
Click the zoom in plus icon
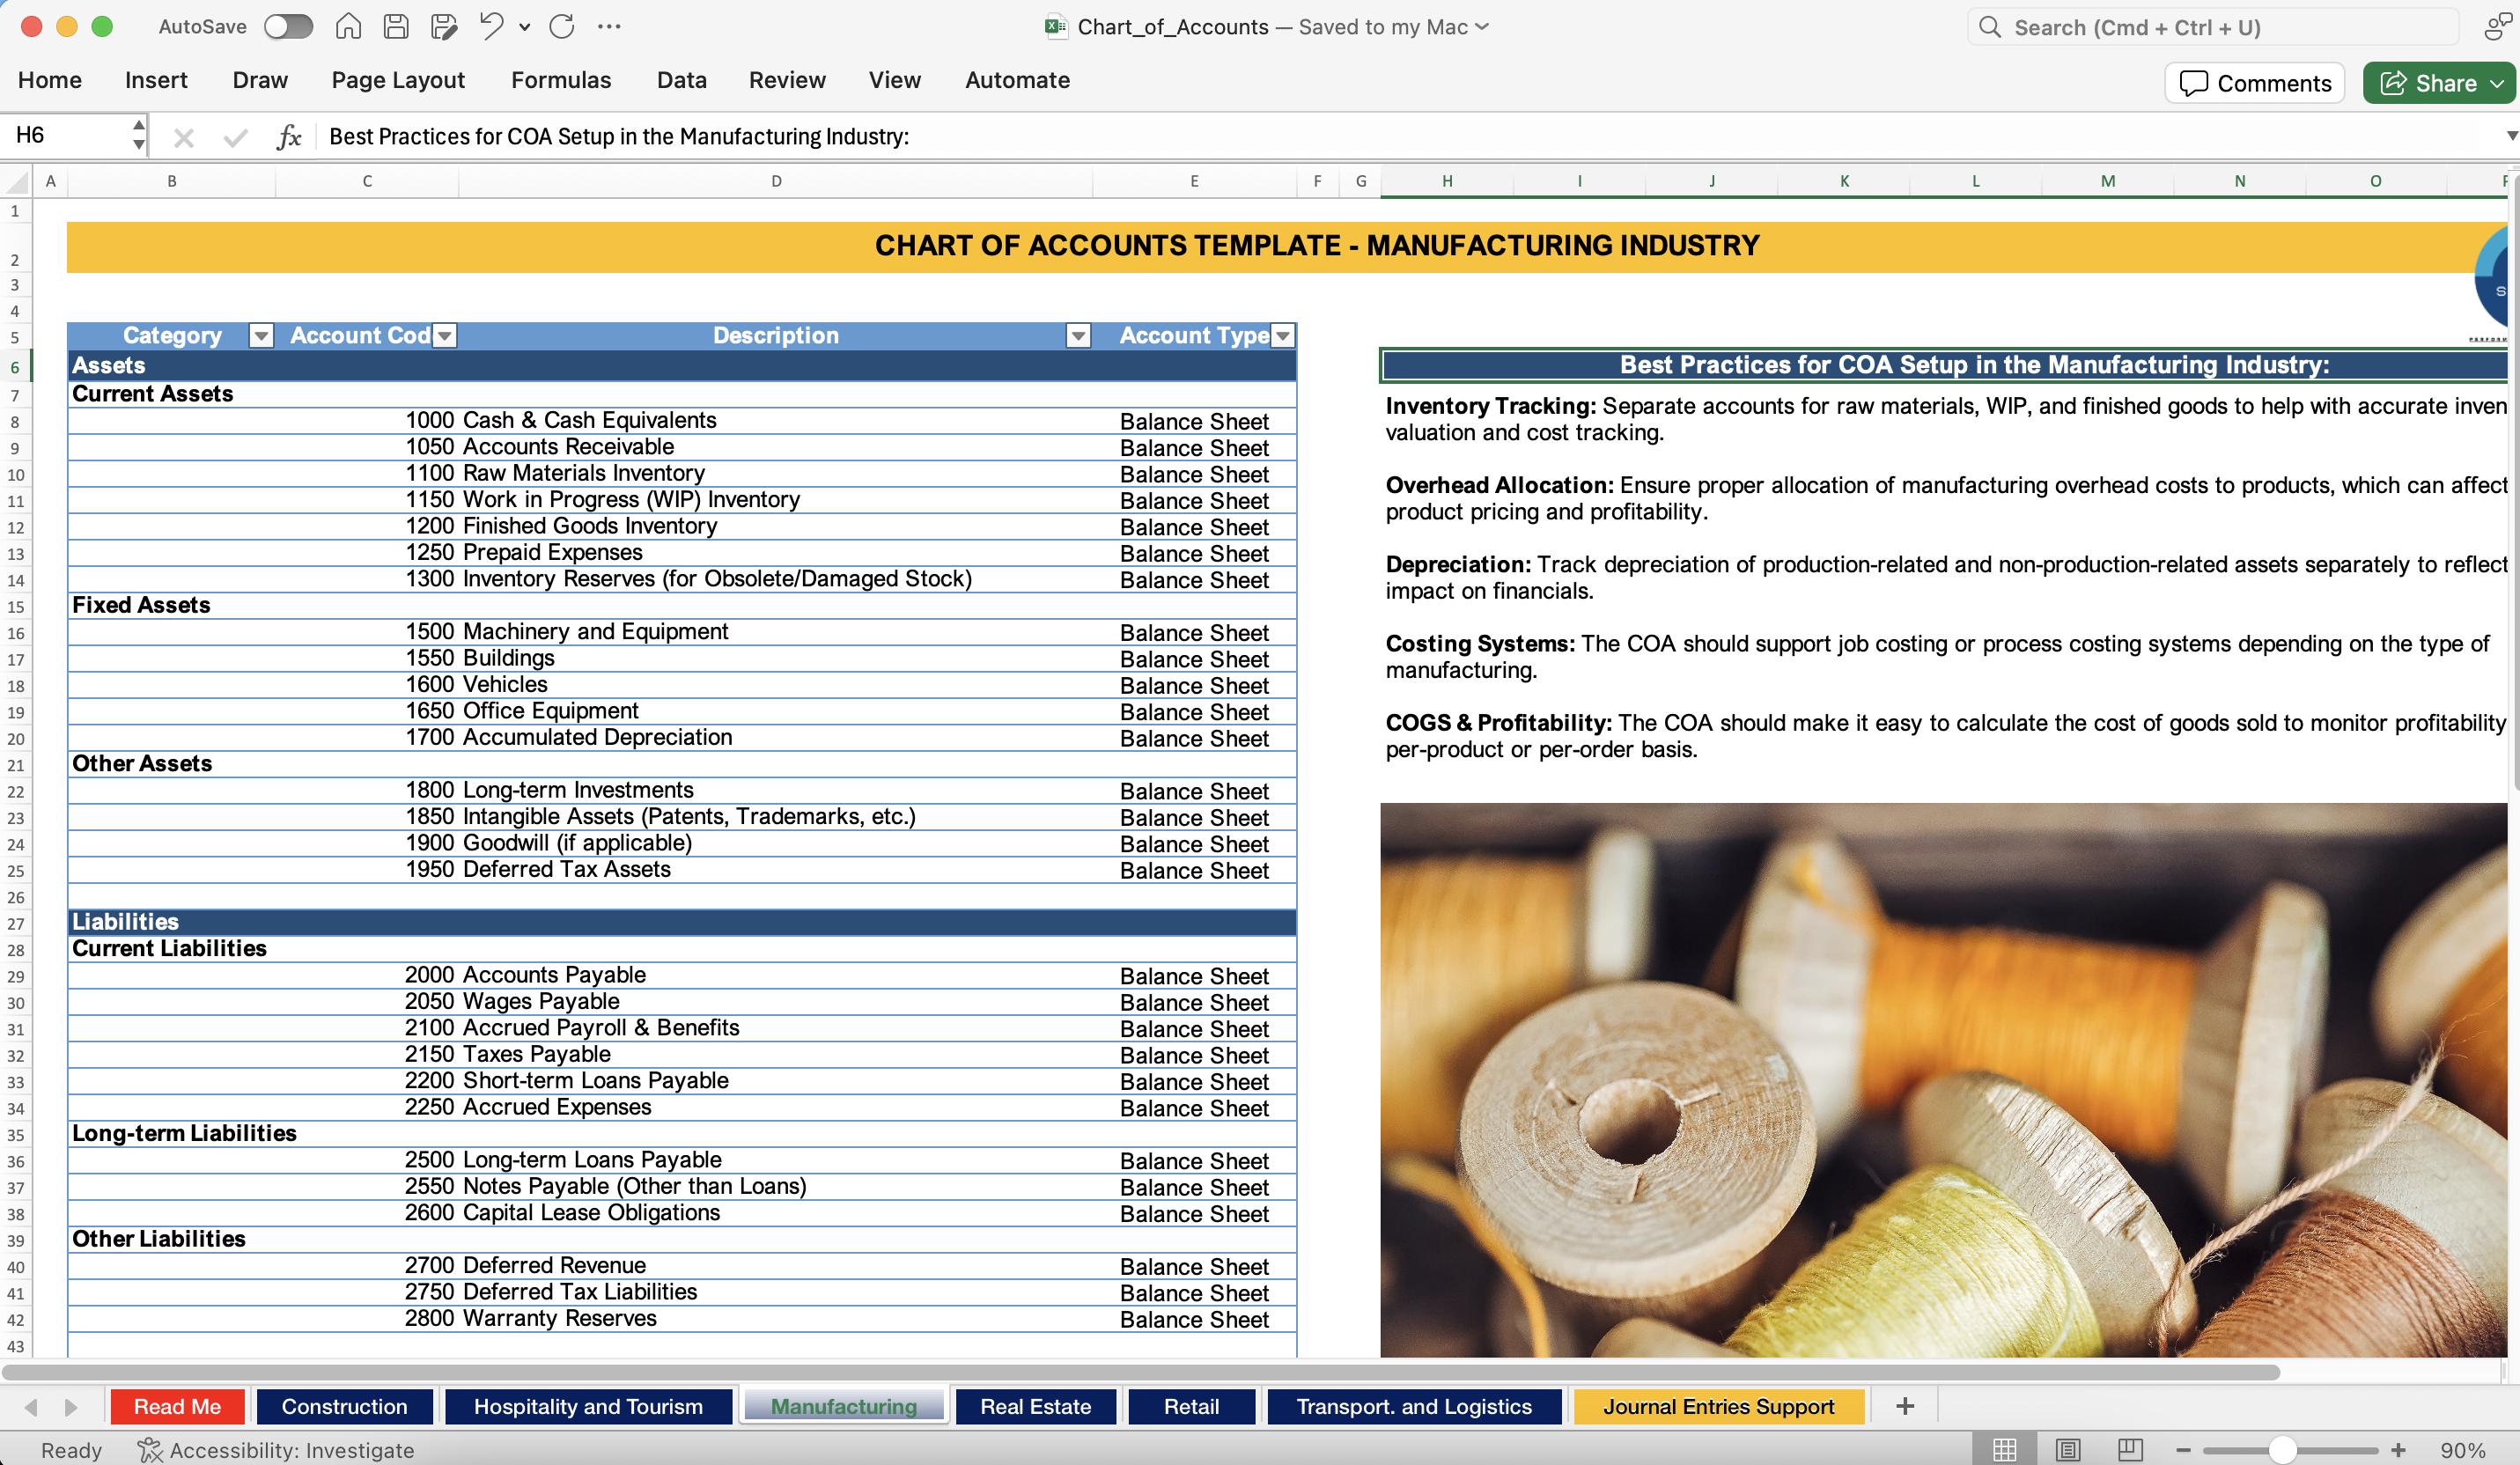click(x=2398, y=1450)
